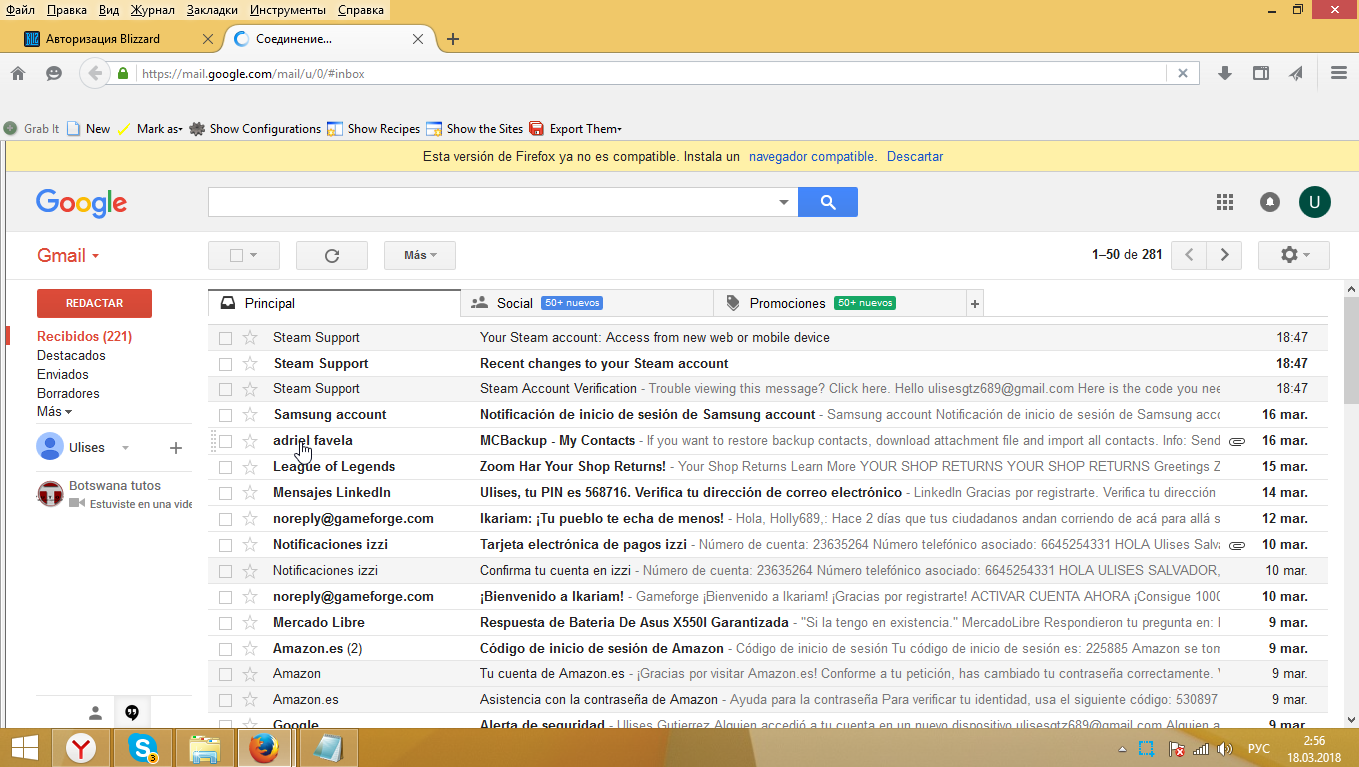The height and width of the screenshot is (767, 1359).
Task: Select checkbox for Amazon.es (2) email
Action: (225, 649)
